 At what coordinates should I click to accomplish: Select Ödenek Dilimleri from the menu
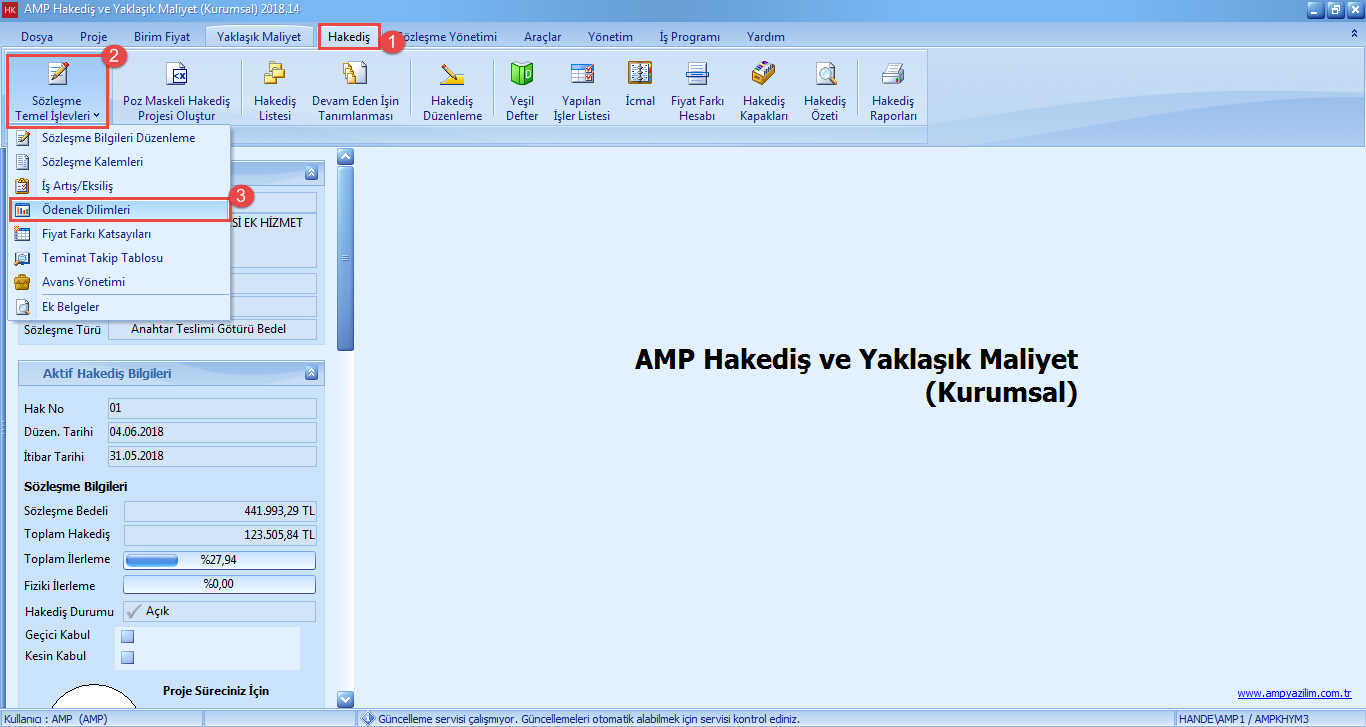click(86, 210)
